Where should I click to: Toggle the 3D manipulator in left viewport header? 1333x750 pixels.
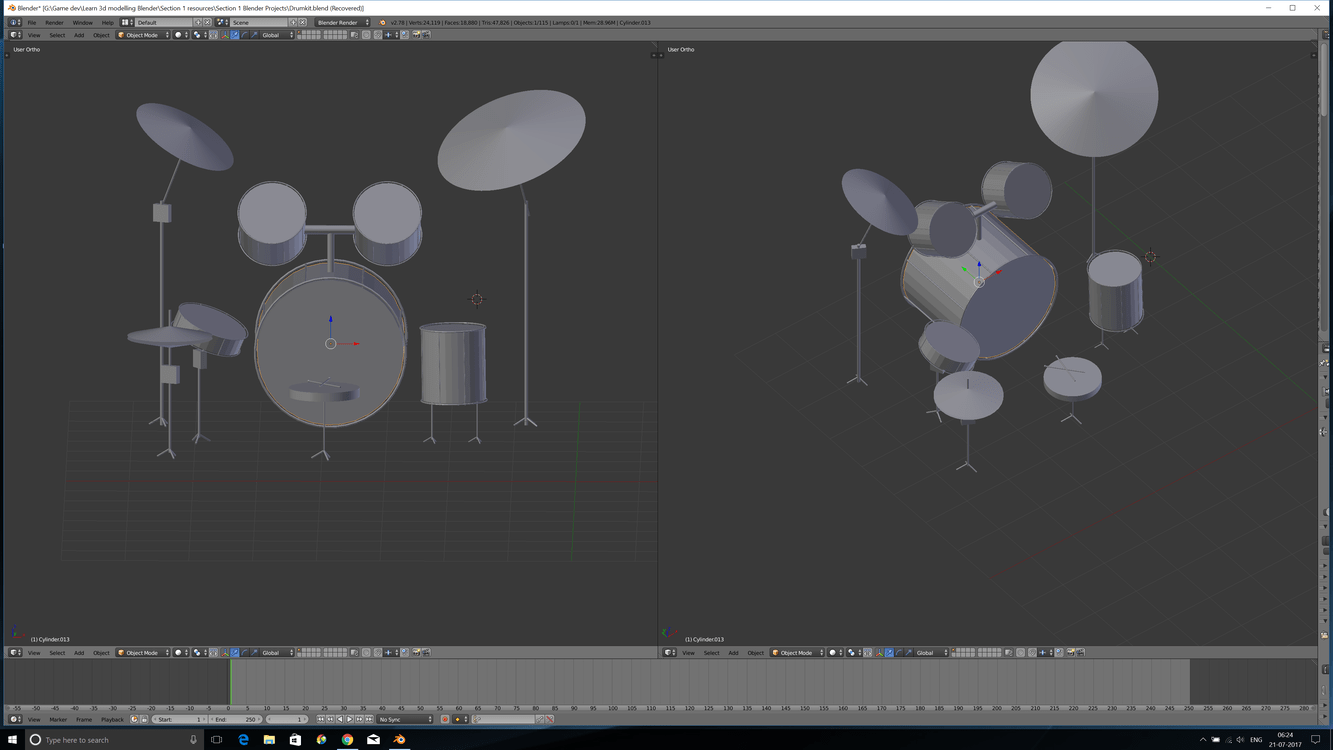click(x=225, y=653)
